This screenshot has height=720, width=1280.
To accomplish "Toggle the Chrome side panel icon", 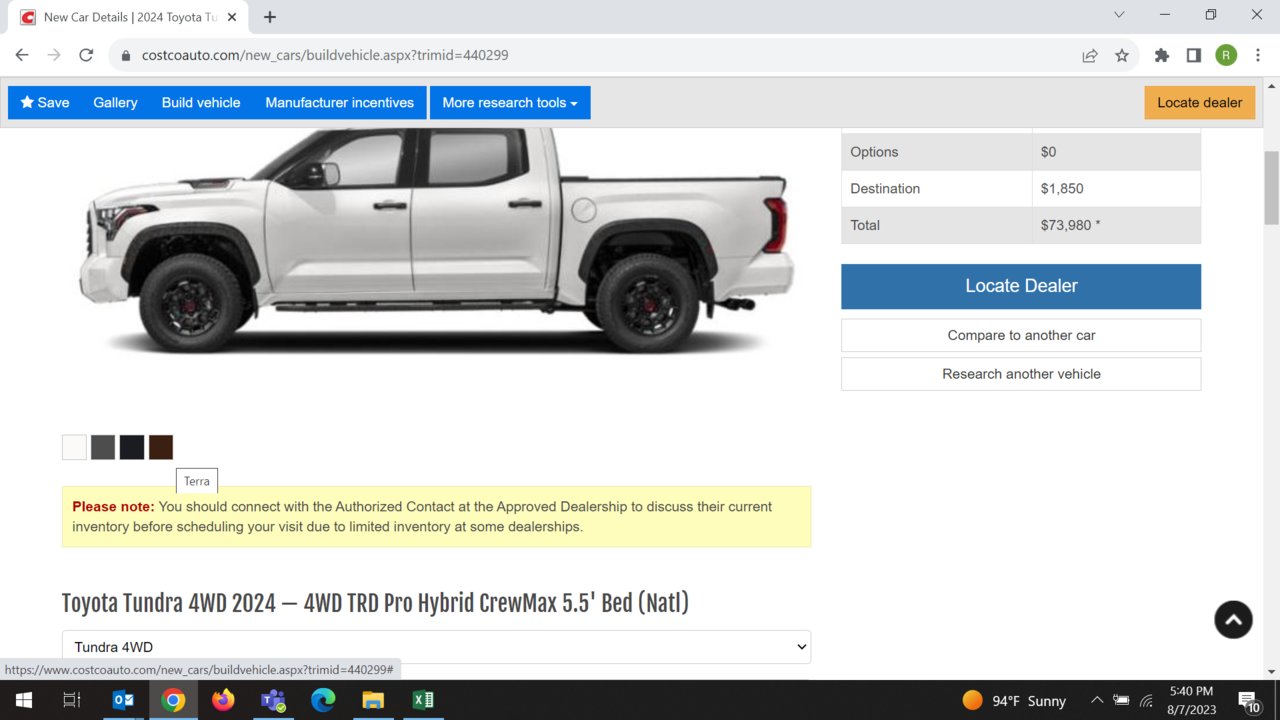I will click(x=1194, y=55).
